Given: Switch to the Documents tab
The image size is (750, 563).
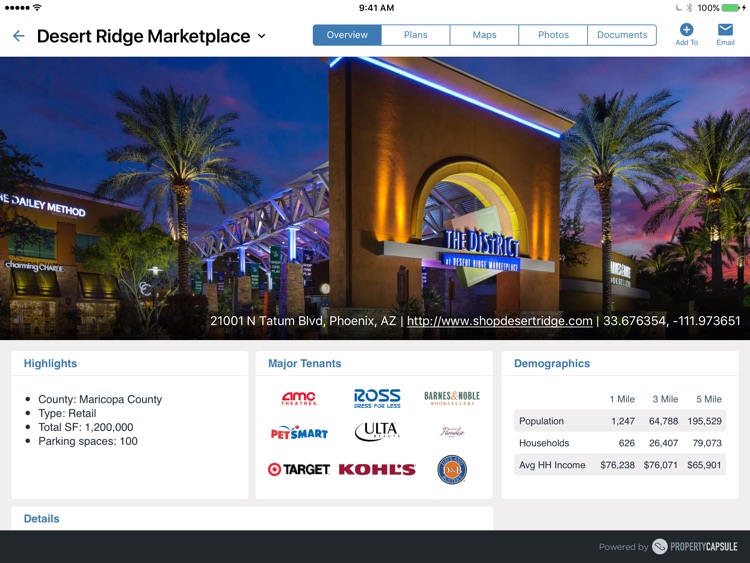Looking at the screenshot, I should (x=622, y=35).
